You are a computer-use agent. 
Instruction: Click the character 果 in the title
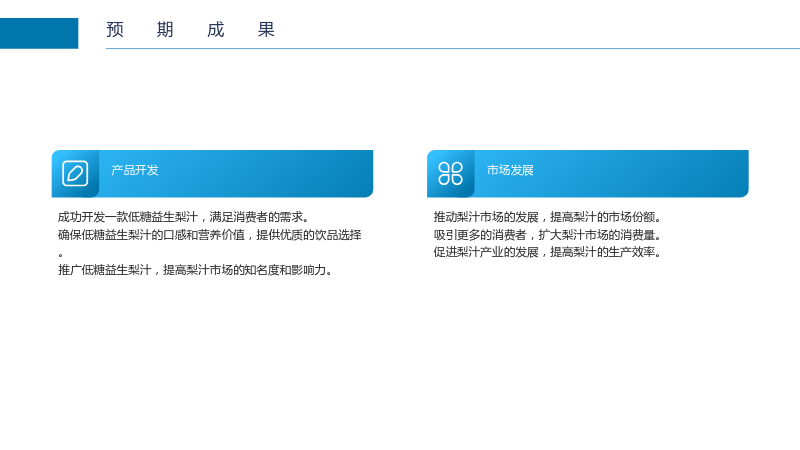tap(266, 30)
